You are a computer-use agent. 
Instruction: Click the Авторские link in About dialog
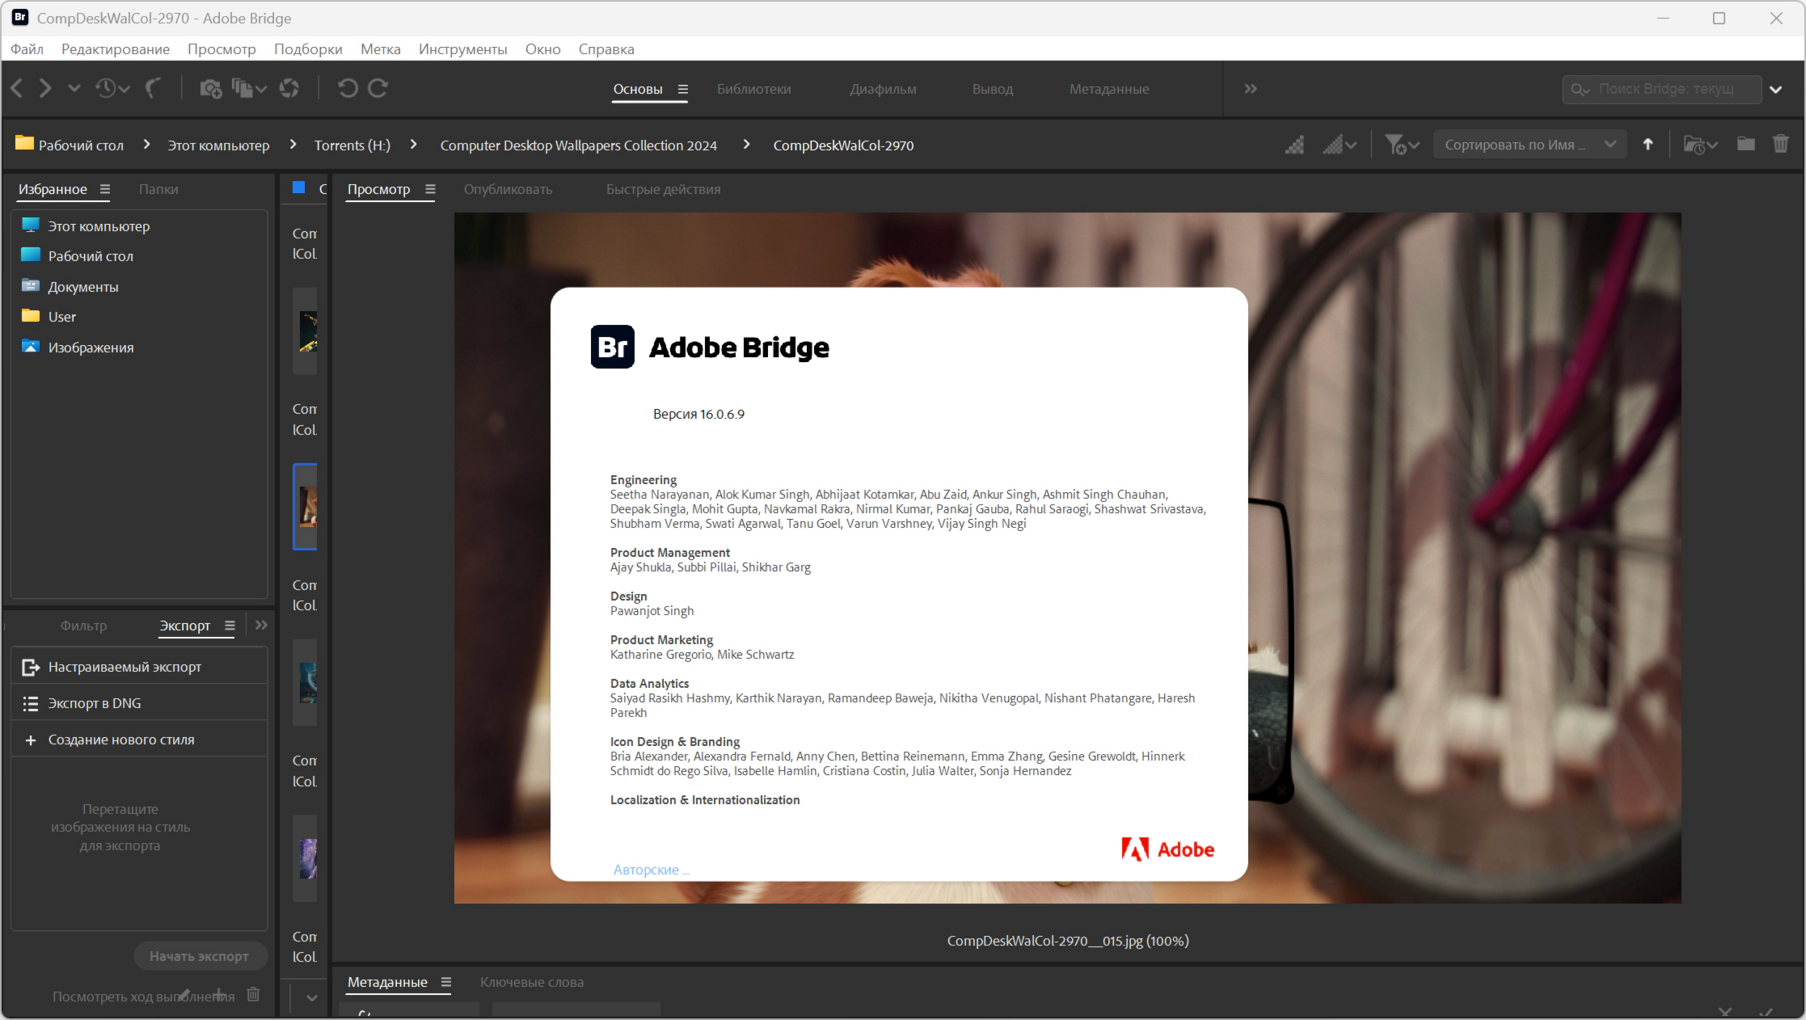click(x=651, y=870)
